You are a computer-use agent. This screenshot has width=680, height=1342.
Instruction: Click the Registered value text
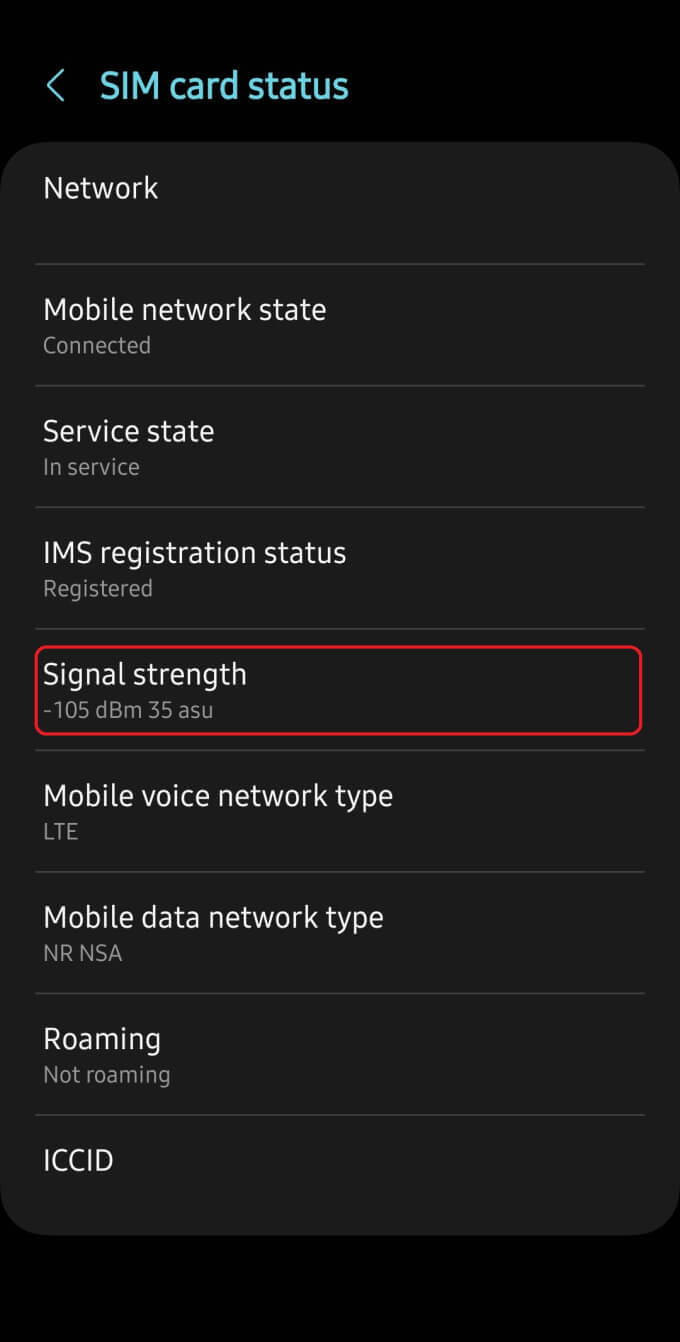point(98,589)
